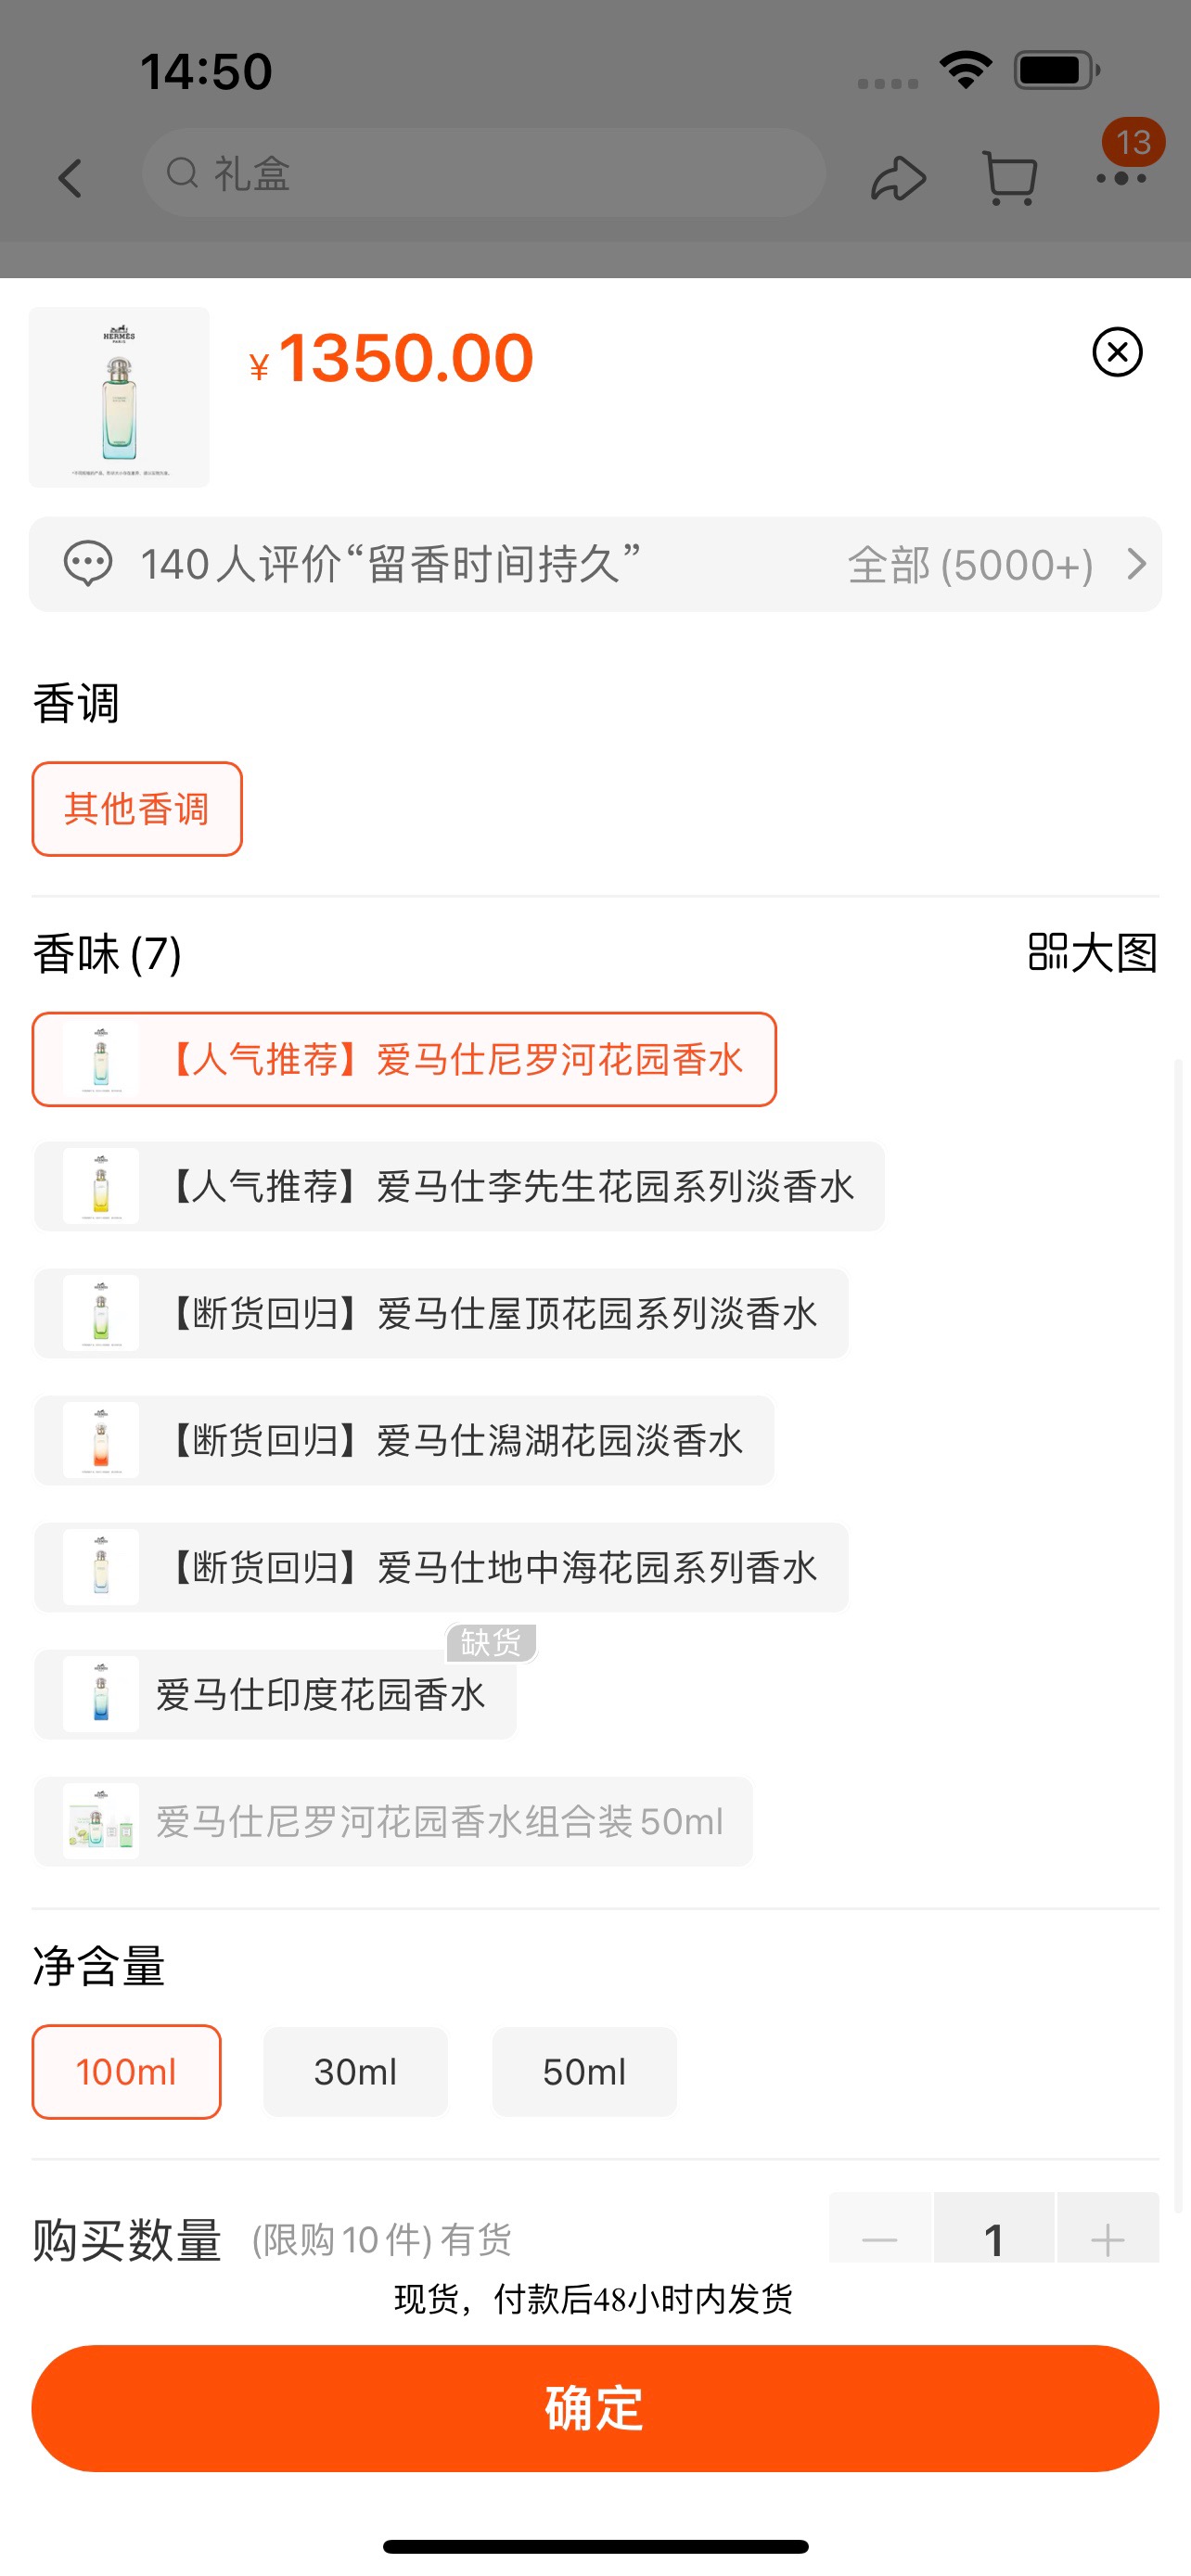Open the product thumbnail image
The image size is (1191, 2576).
[x=119, y=397]
